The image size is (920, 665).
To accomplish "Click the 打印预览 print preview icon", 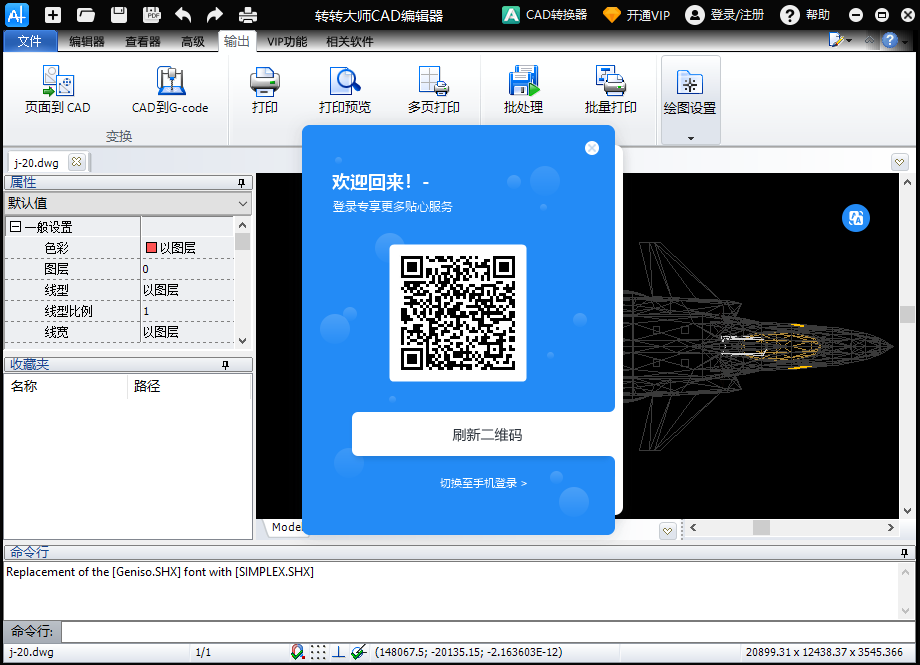I will pyautogui.click(x=344, y=82).
